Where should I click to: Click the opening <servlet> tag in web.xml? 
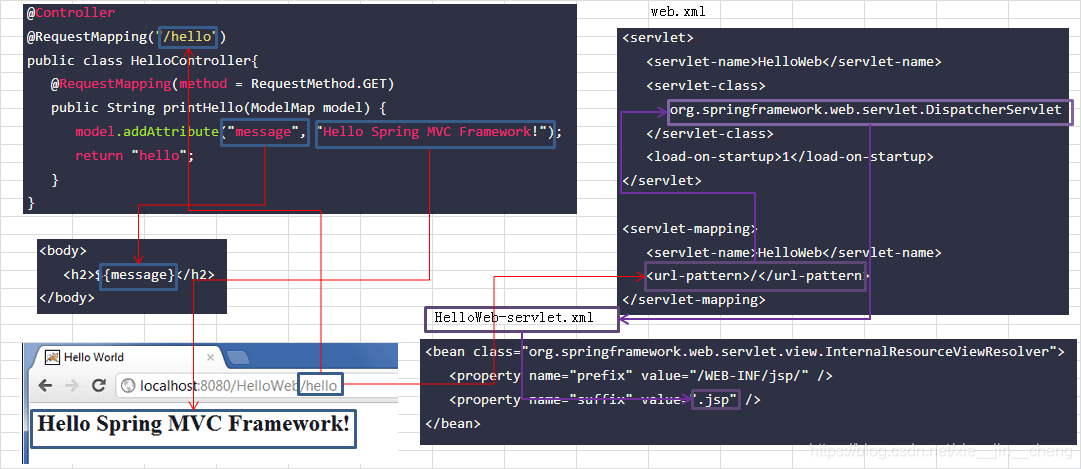[x=658, y=38]
